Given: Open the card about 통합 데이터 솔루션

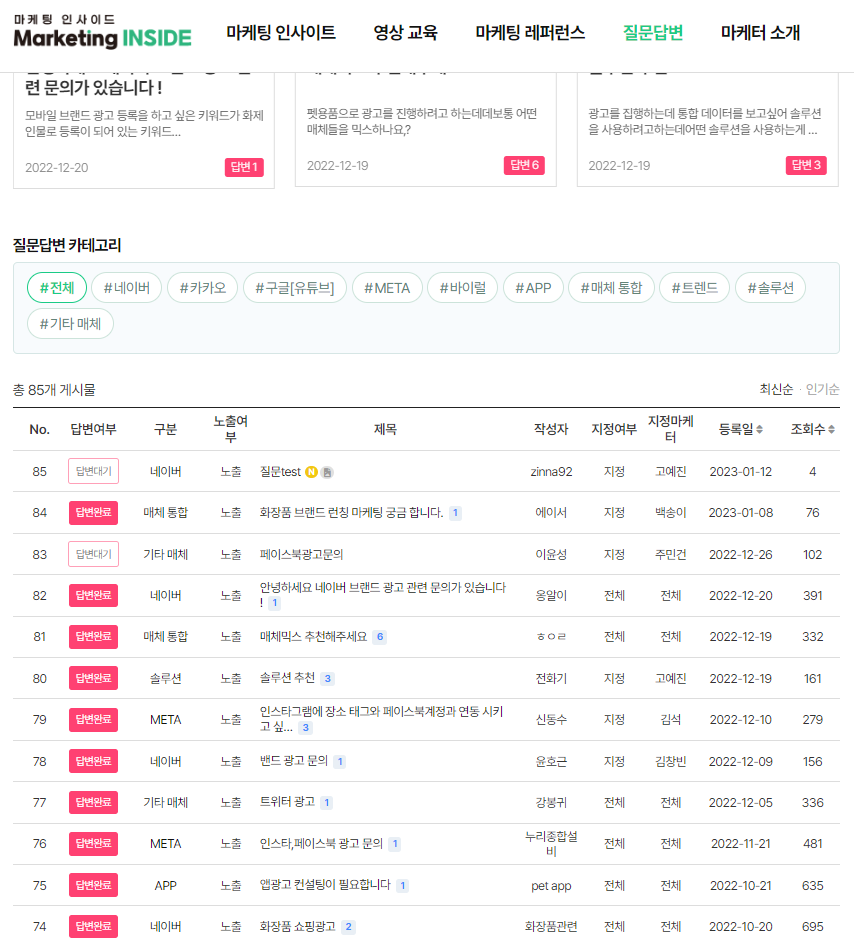Looking at the screenshot, I should point(707,129).
